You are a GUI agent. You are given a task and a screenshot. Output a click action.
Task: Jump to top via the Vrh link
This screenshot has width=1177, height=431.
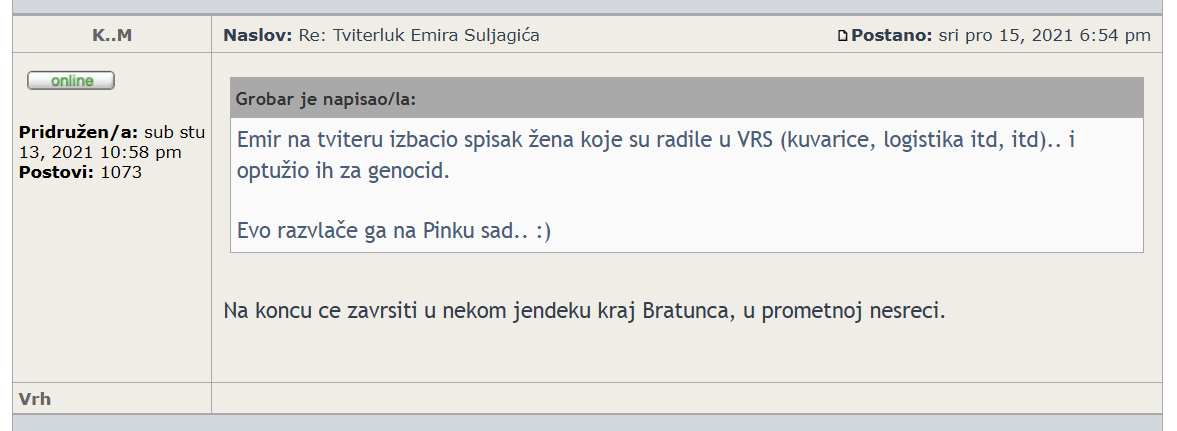coord(35,399)
